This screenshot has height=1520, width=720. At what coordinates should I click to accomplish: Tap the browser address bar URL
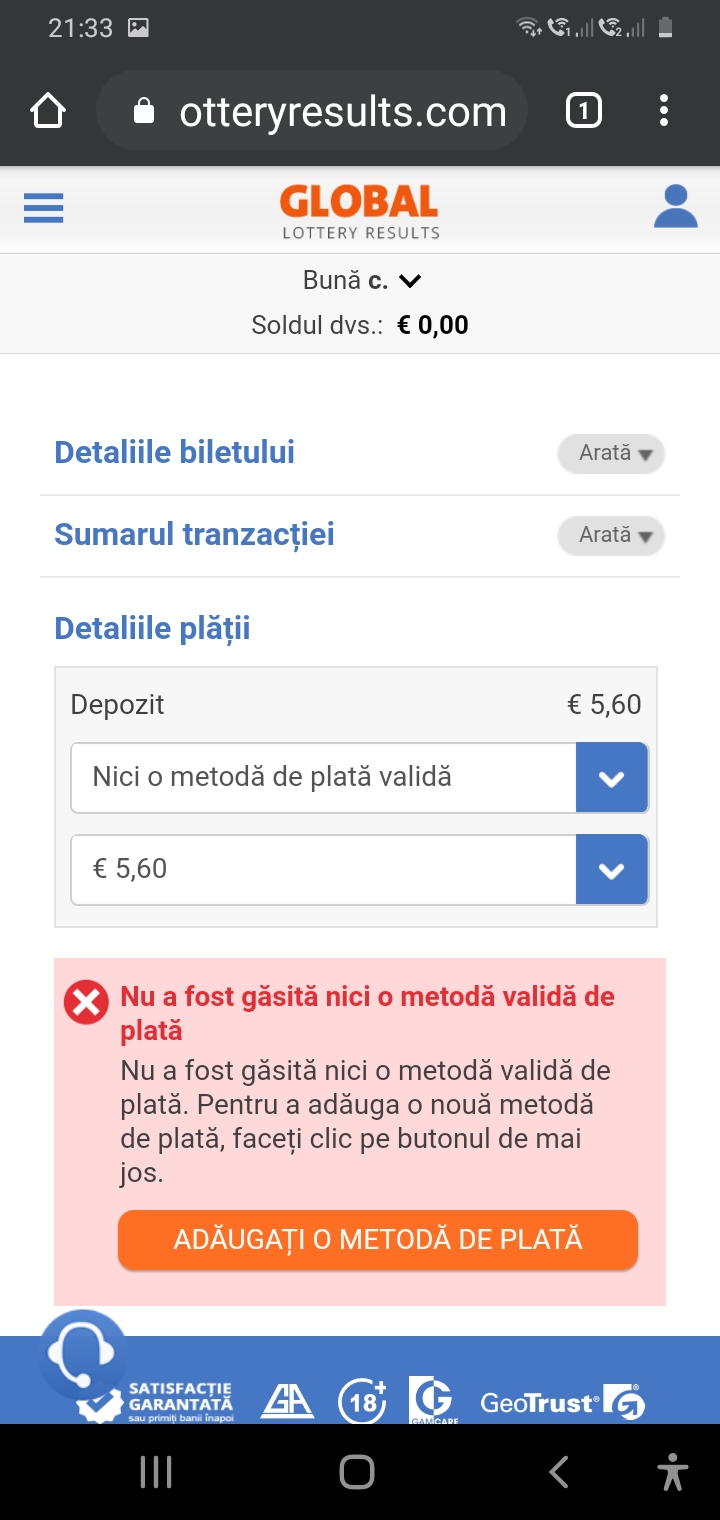pyautogui.click(x=343, y=112)
